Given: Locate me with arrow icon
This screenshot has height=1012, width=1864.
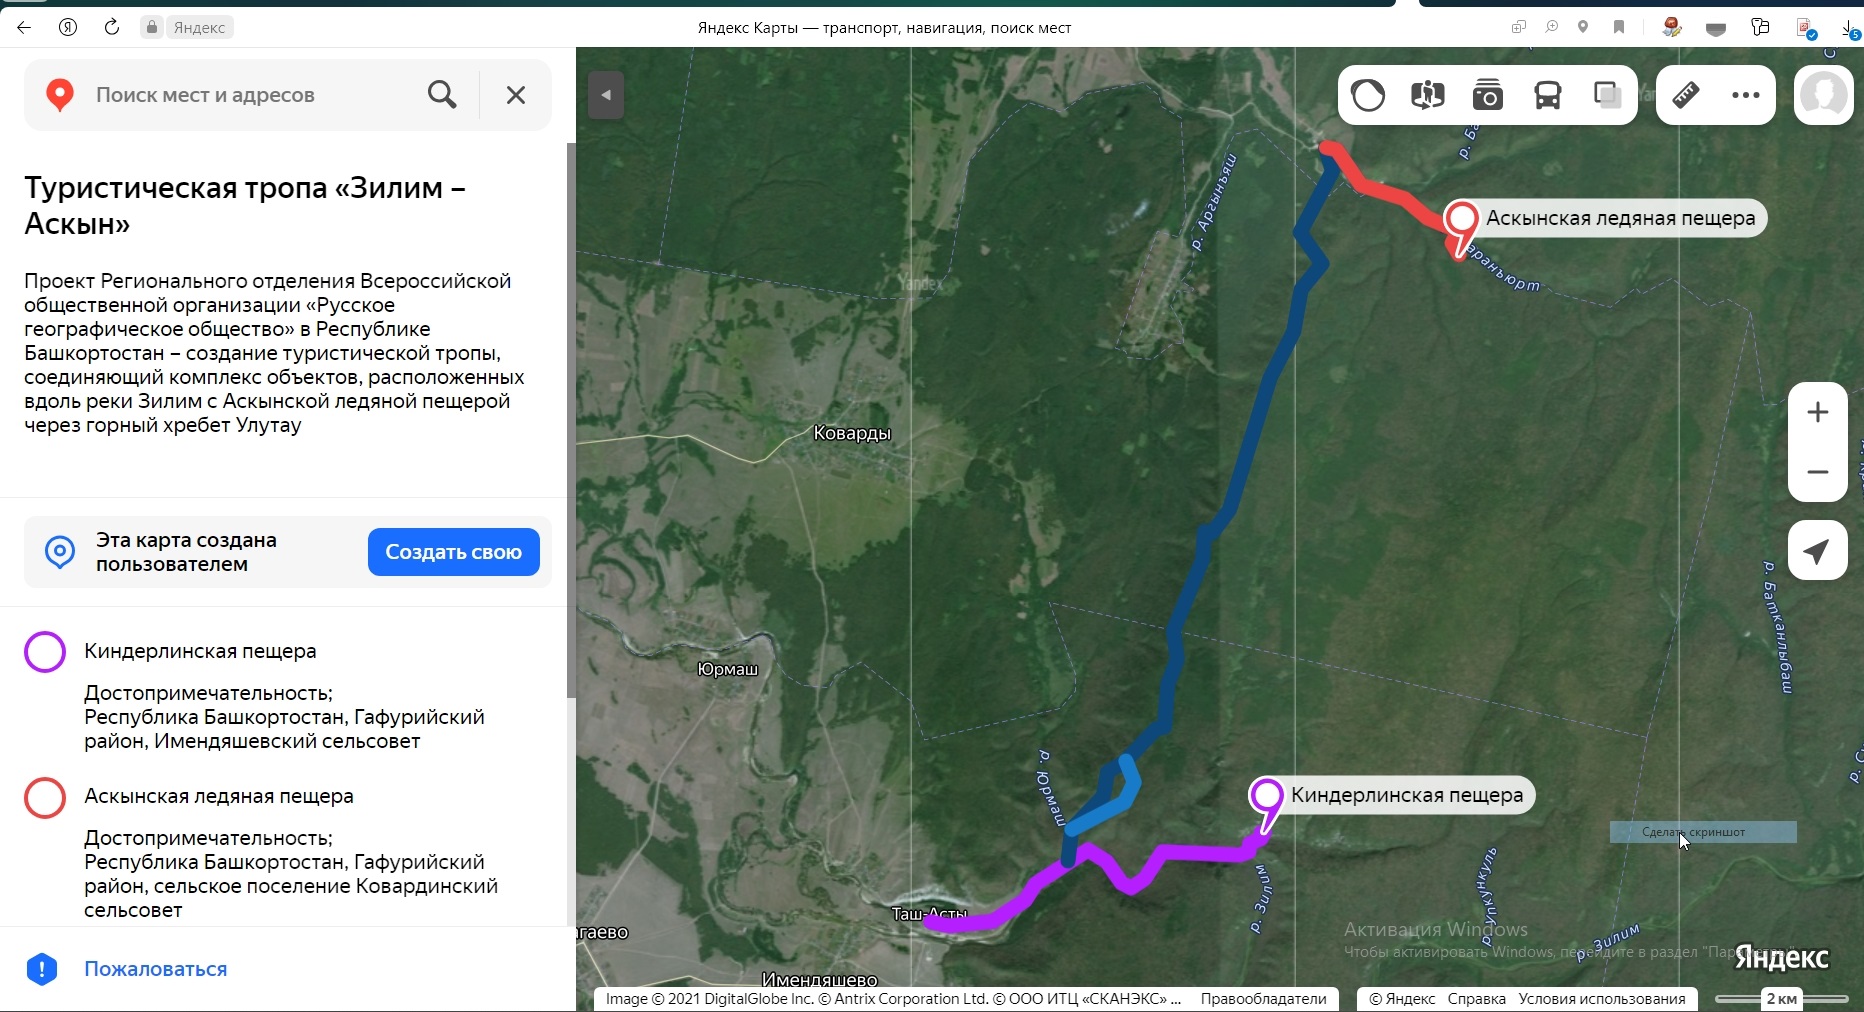Looking at the screenshot, I should [1817, 551].
